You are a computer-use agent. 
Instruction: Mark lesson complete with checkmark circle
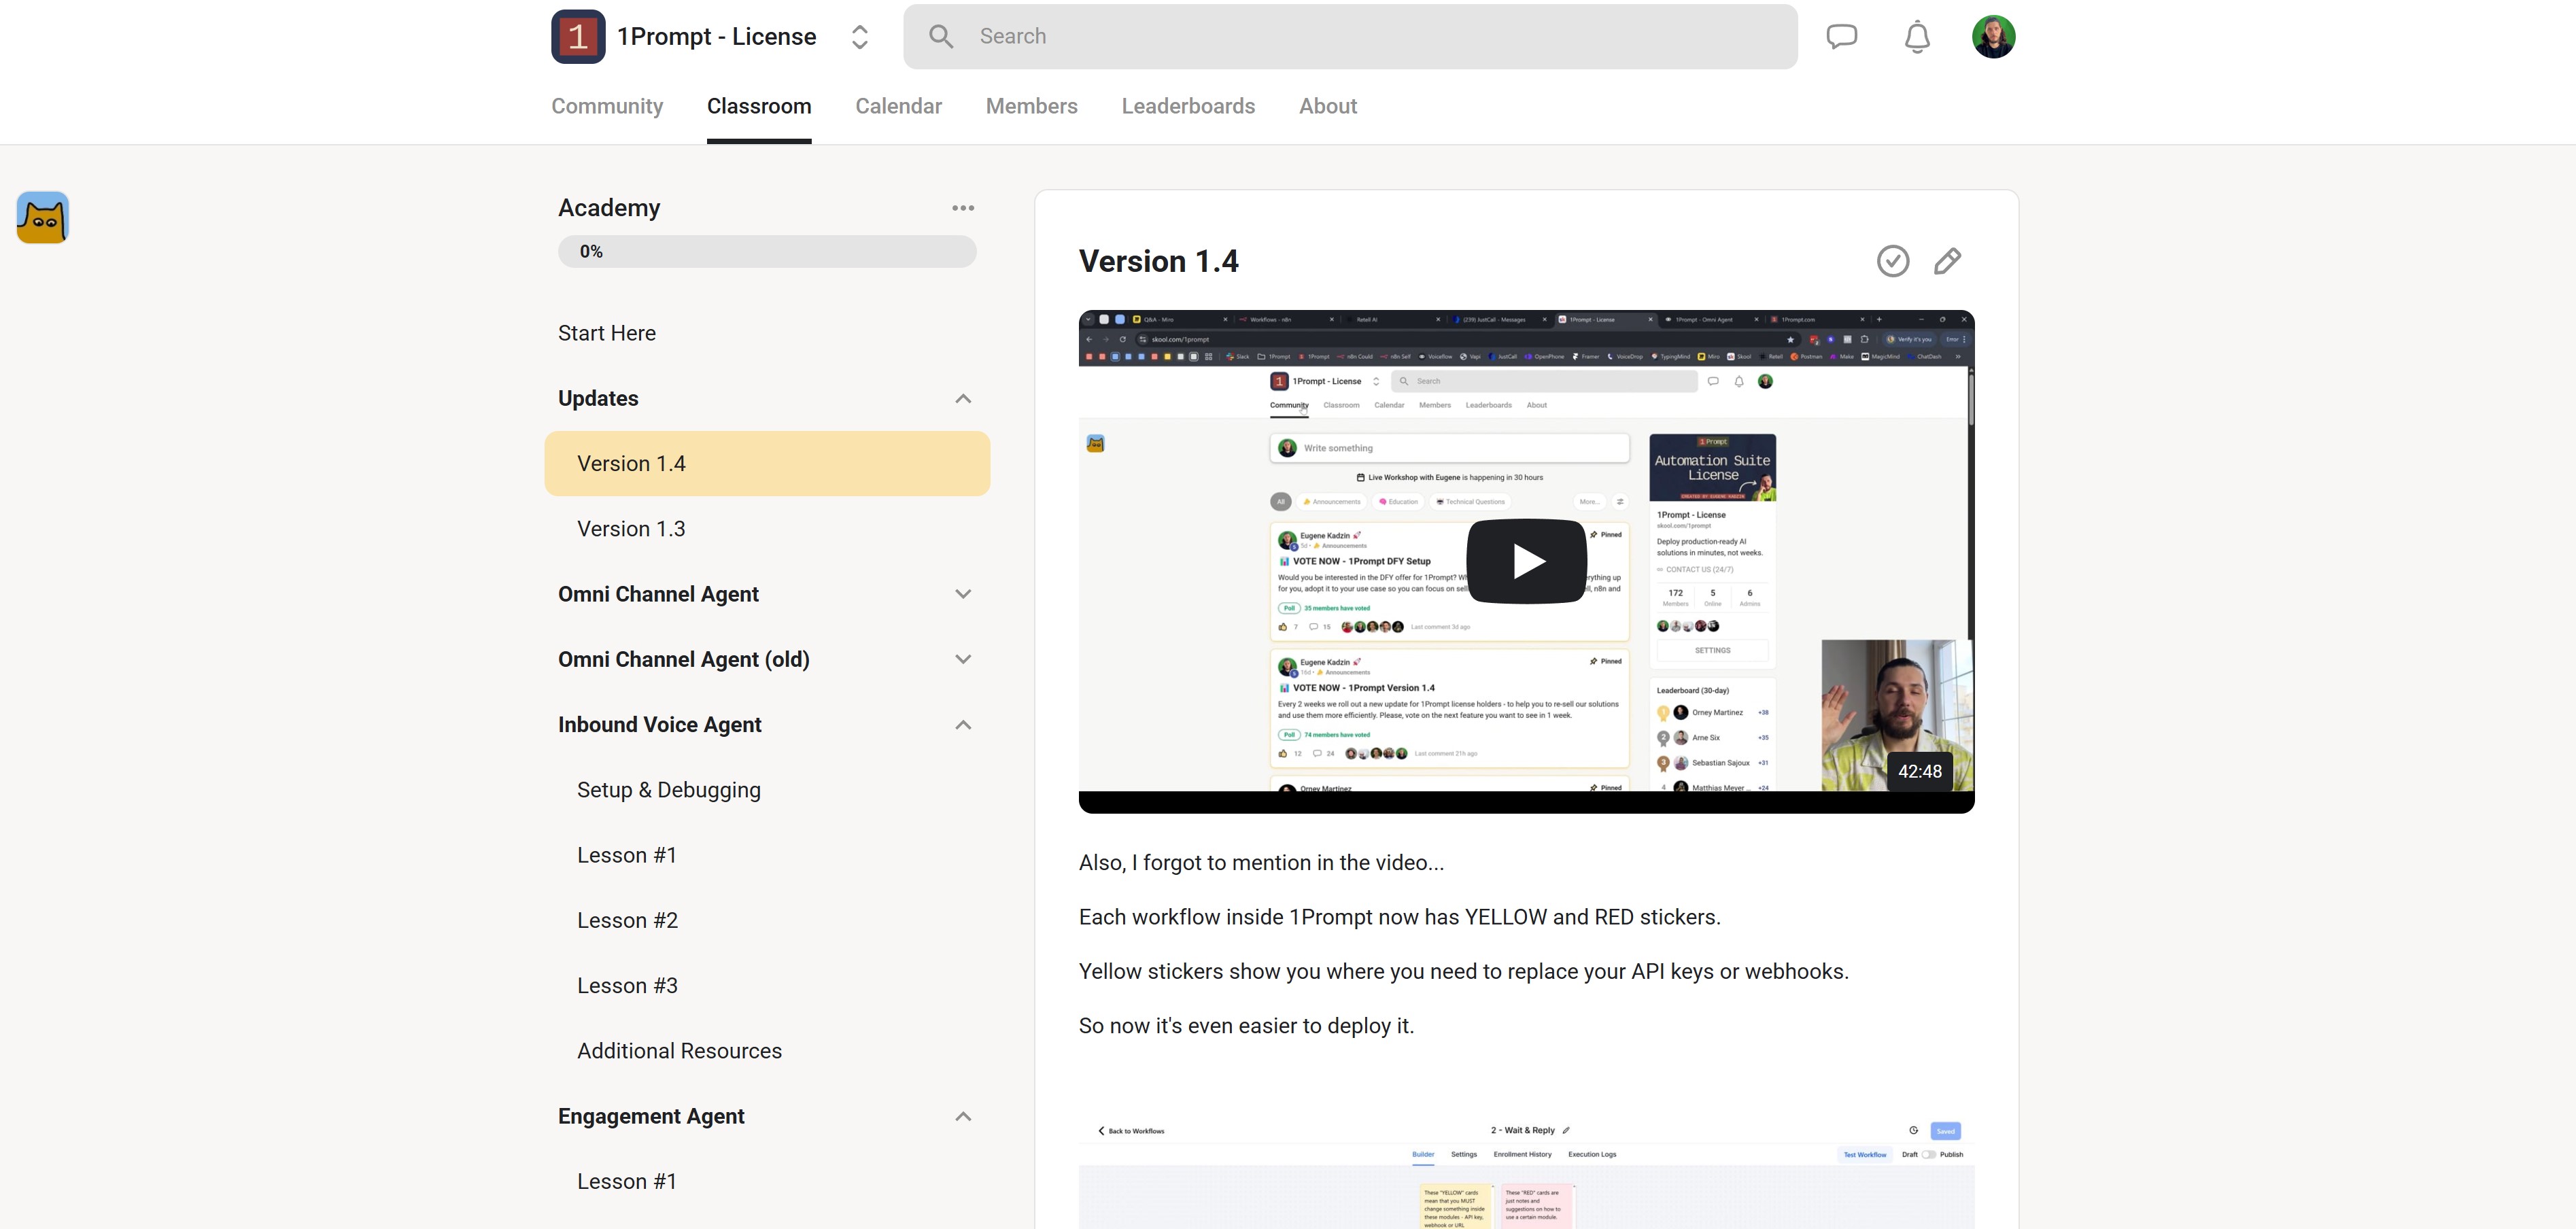click(x=1892, y=261)
